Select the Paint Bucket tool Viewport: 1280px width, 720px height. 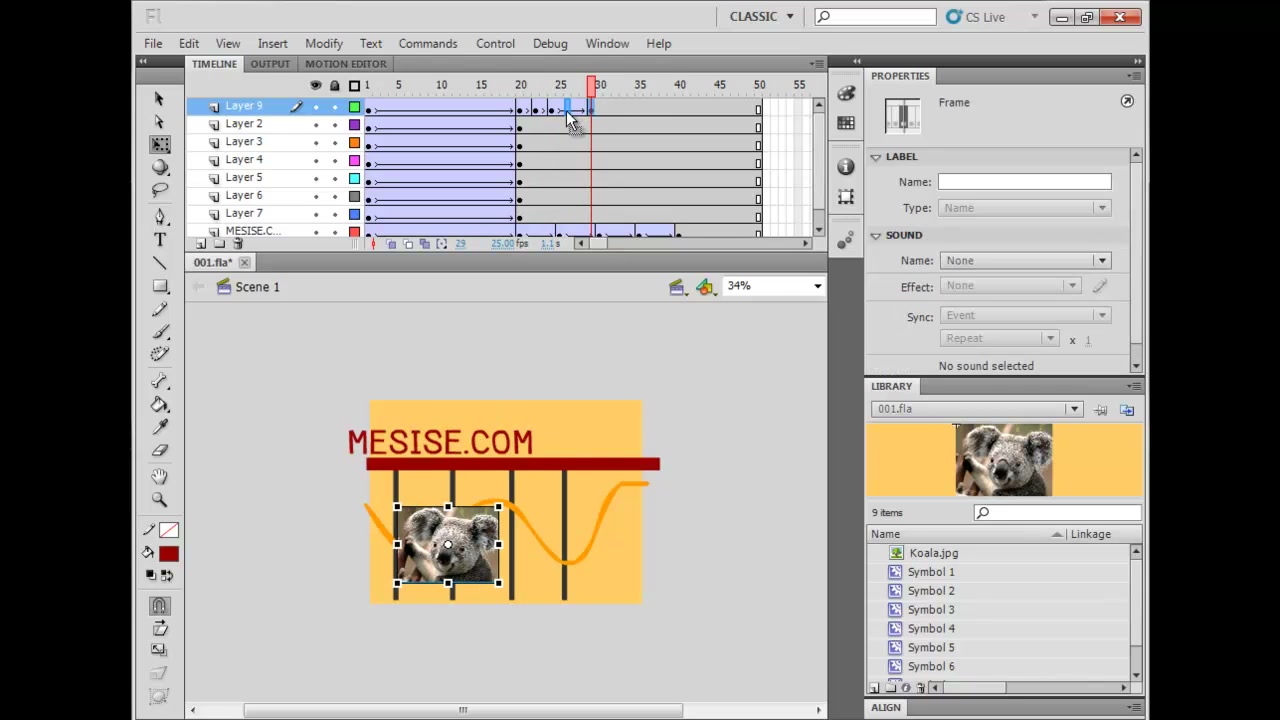(x=160, y=404)
